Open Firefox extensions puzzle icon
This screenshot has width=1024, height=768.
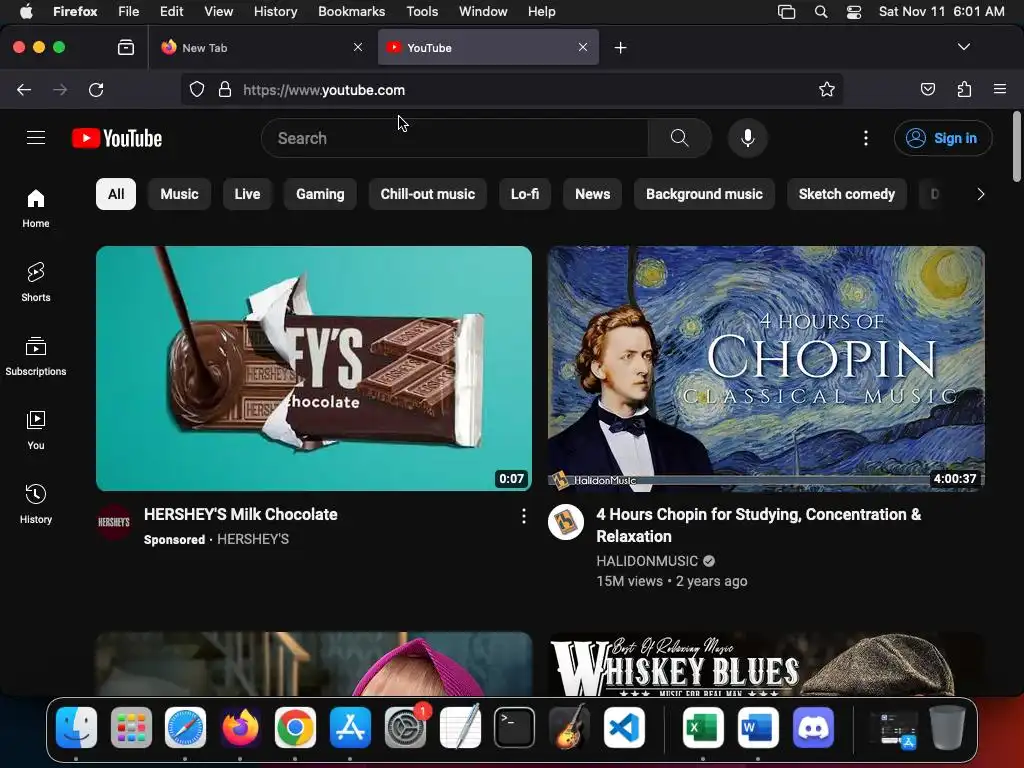point(964,89)
